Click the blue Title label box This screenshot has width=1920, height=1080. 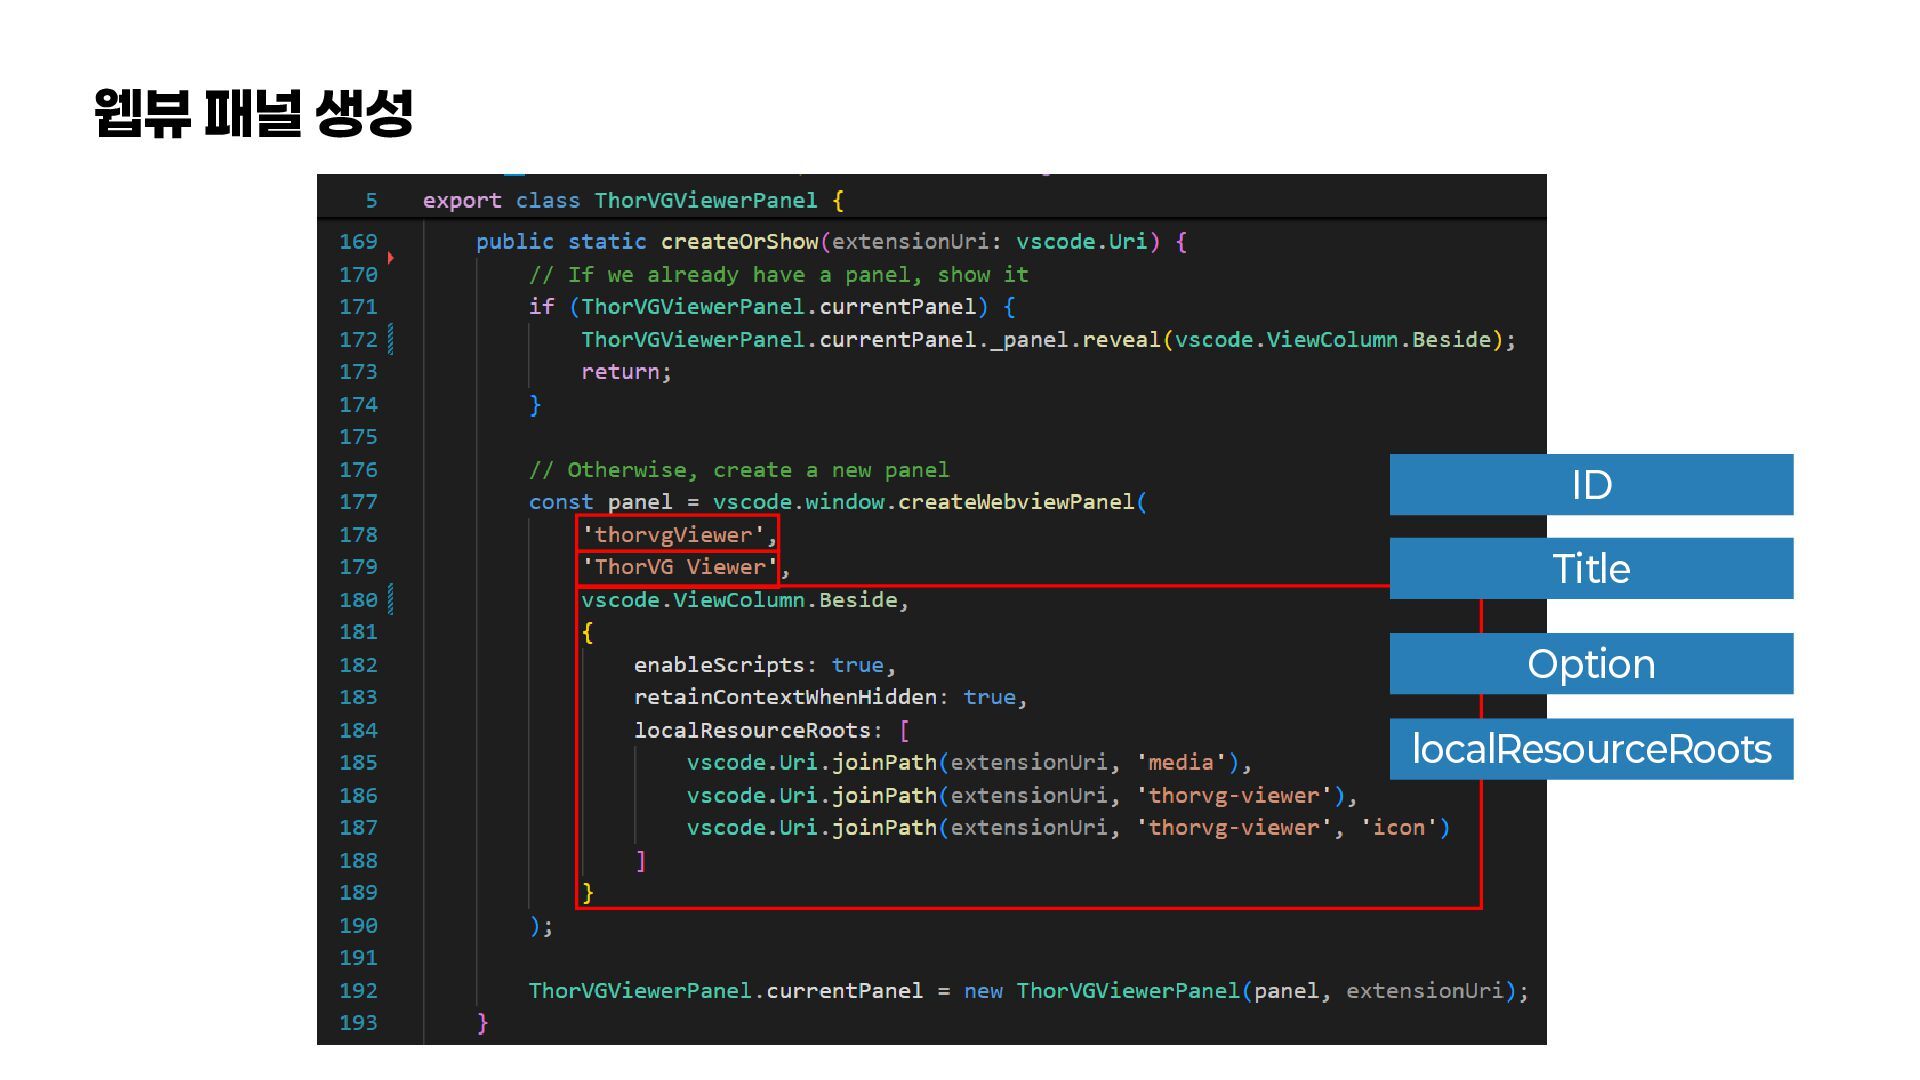coord(1590,569)
